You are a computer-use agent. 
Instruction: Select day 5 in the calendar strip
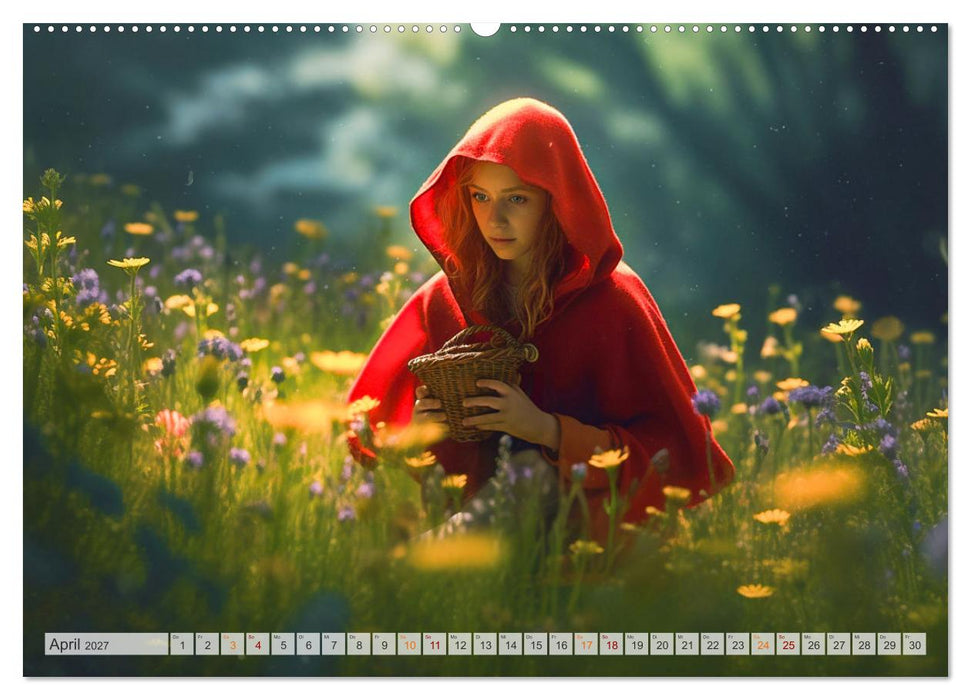[283, 644]
